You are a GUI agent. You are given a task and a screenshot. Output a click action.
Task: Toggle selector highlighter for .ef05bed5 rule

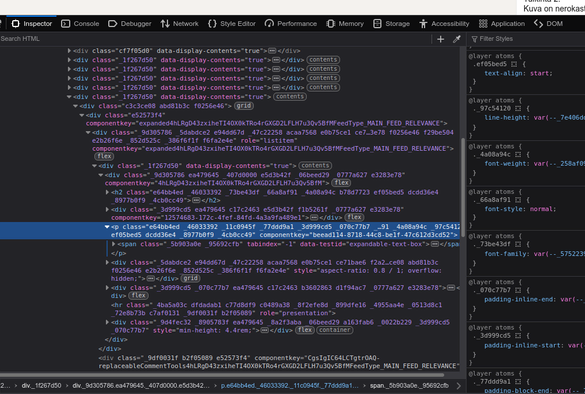tap(514, 64)
